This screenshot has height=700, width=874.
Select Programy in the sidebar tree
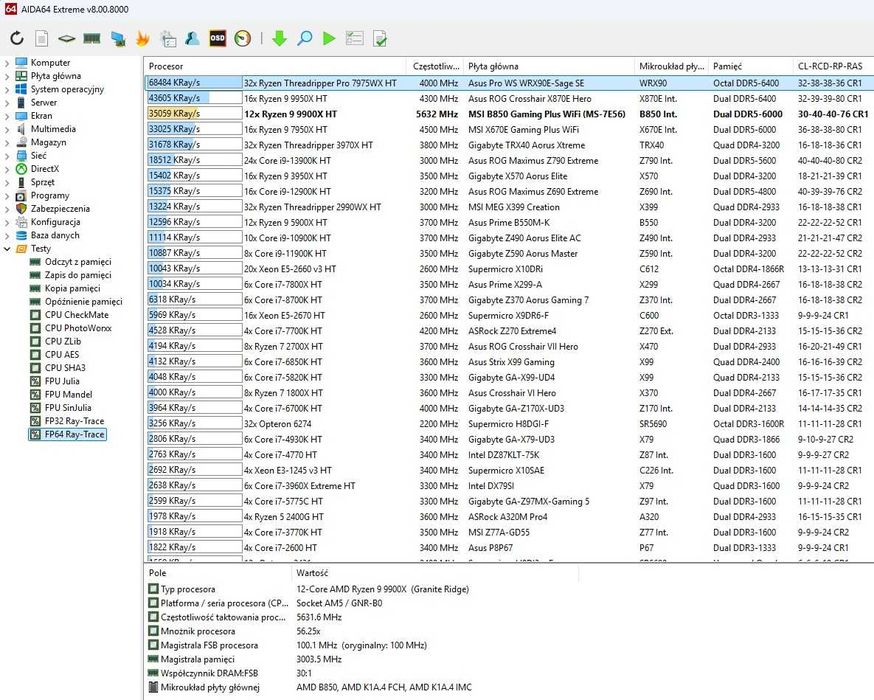pos(50,196)
